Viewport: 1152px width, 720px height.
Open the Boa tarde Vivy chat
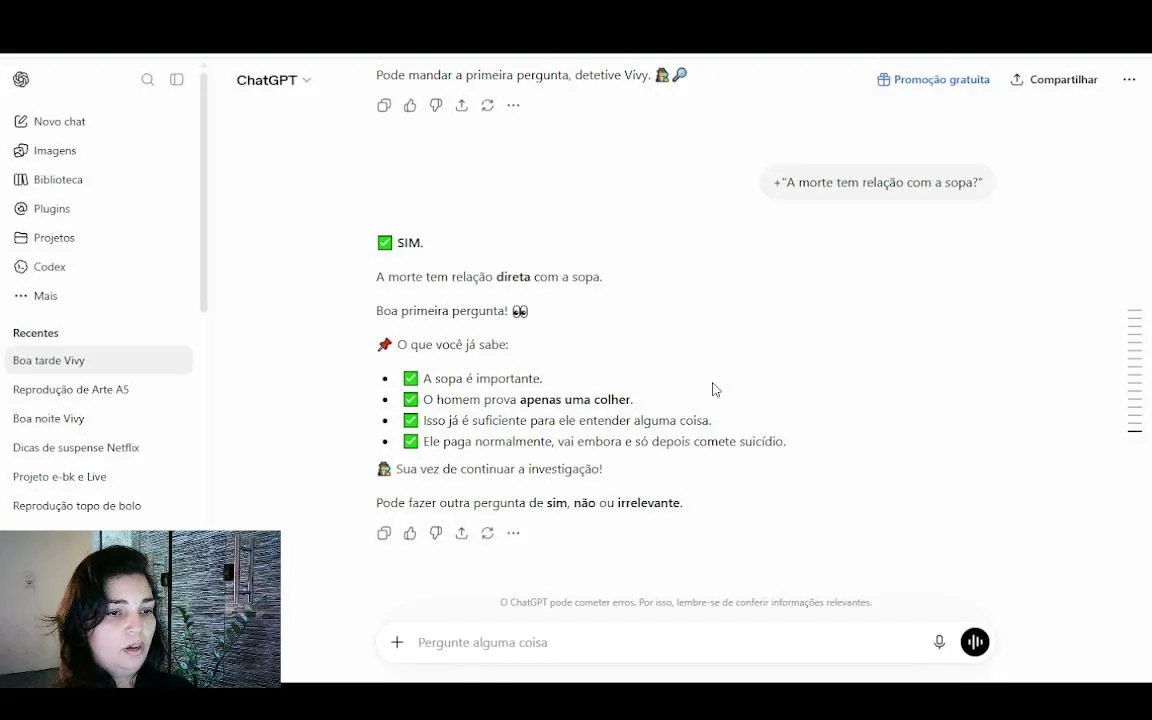click(x=98, y=361)
